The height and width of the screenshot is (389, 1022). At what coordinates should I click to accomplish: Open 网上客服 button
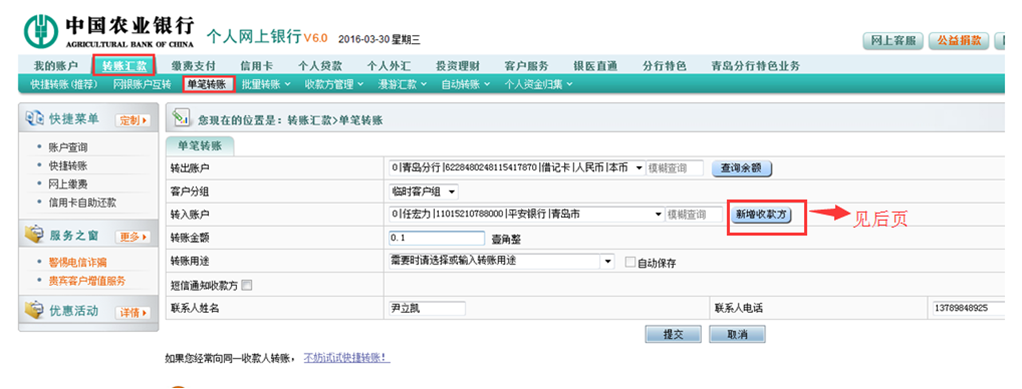click(893, 40)
